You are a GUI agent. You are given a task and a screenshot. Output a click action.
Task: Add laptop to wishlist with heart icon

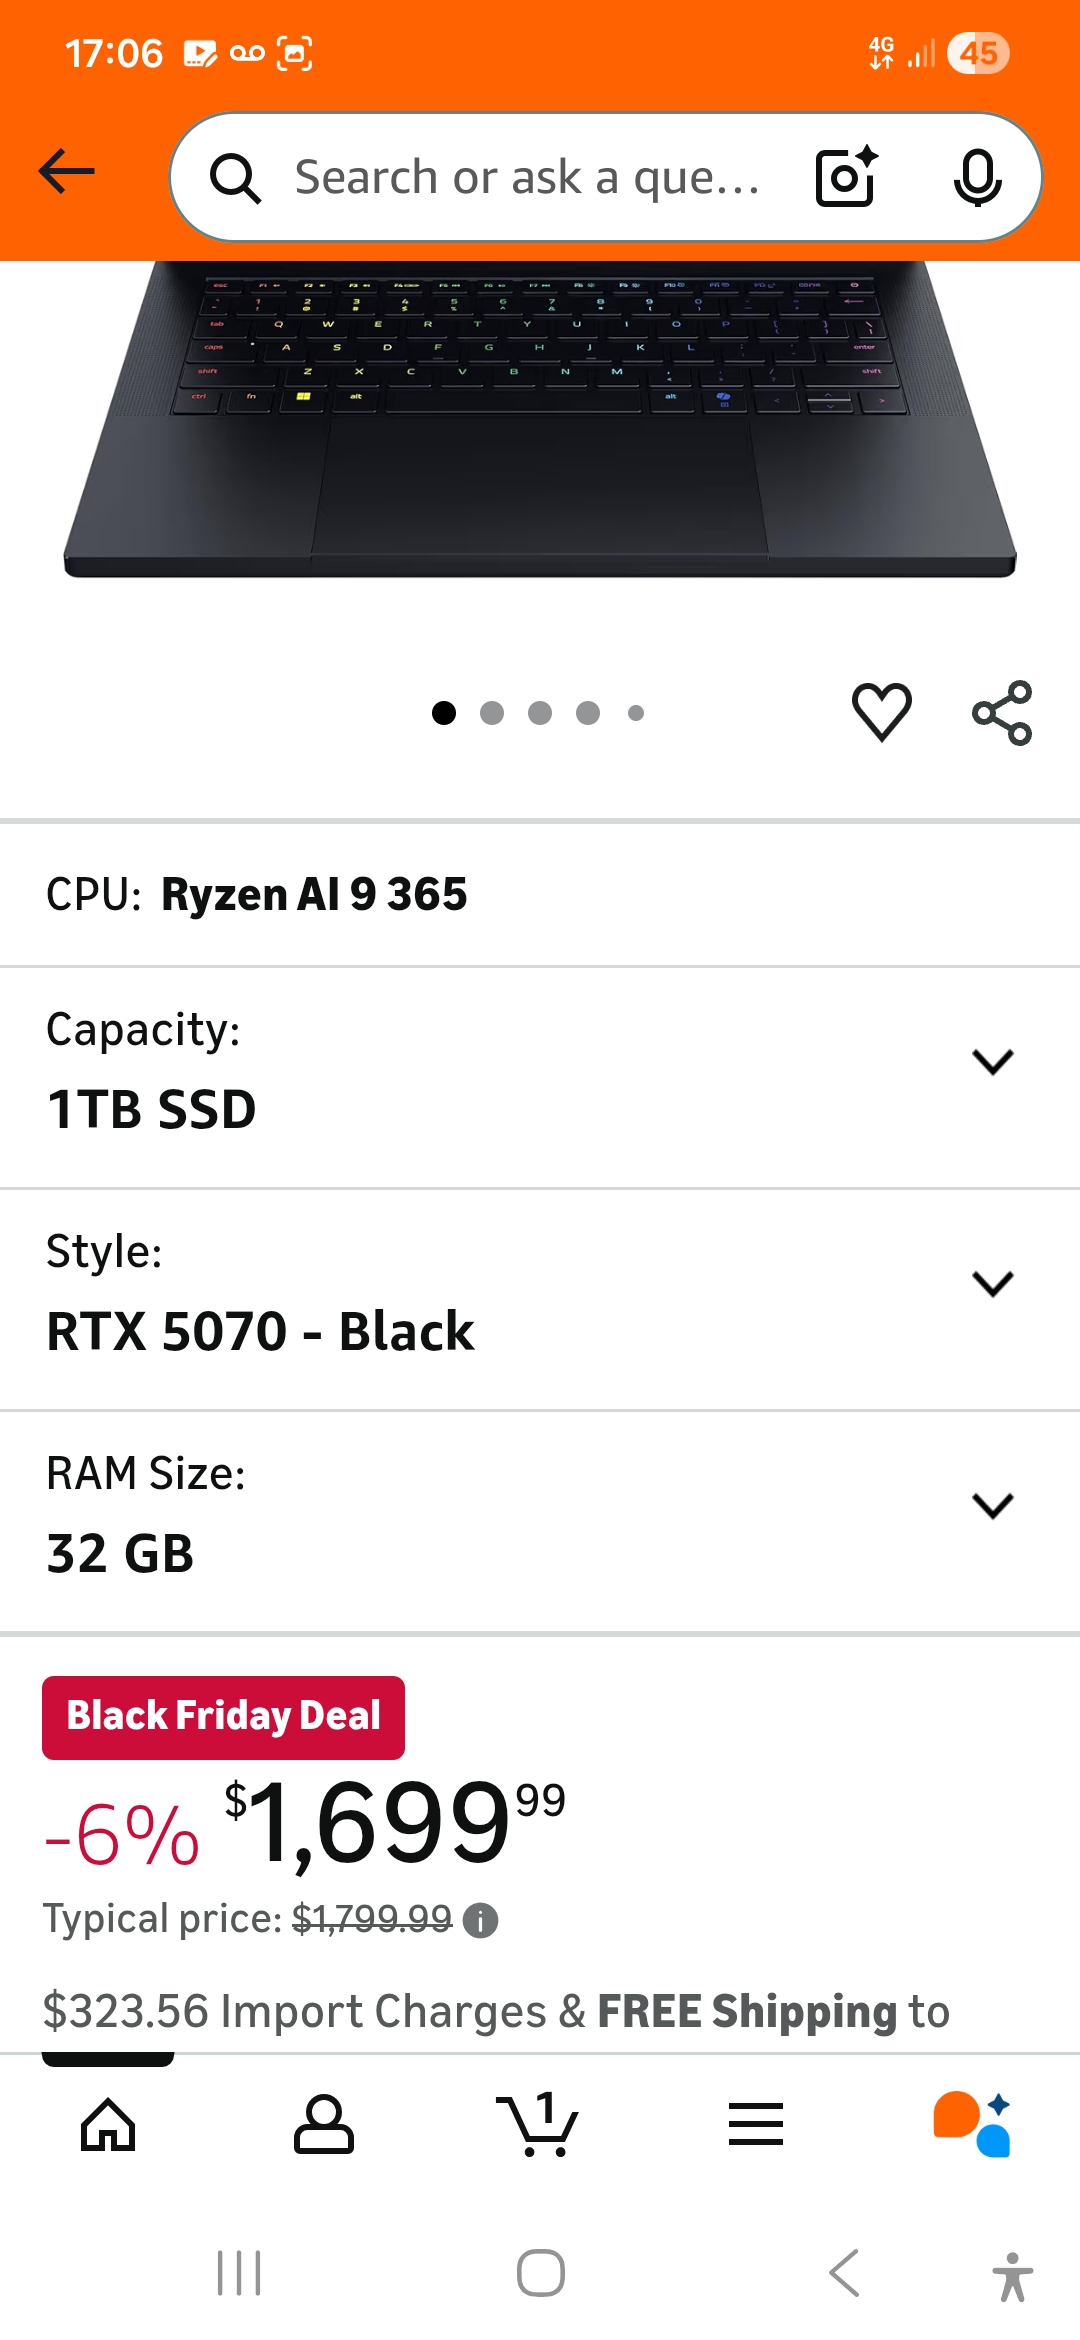pyautogui.click(x=881, y=712)
